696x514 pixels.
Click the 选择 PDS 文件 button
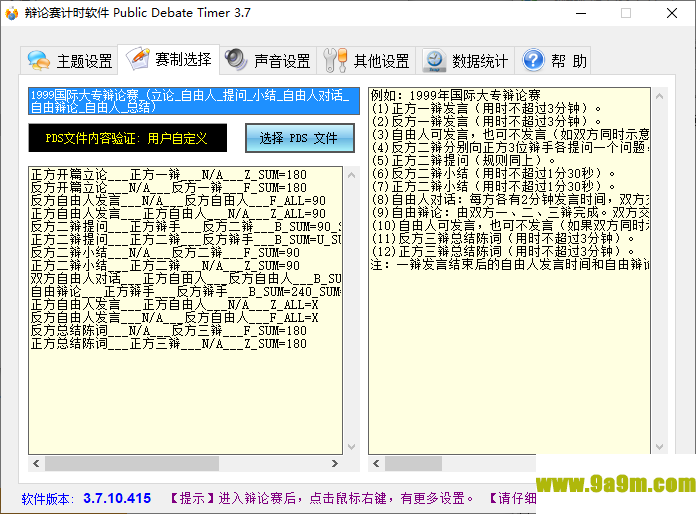point(299,138)
